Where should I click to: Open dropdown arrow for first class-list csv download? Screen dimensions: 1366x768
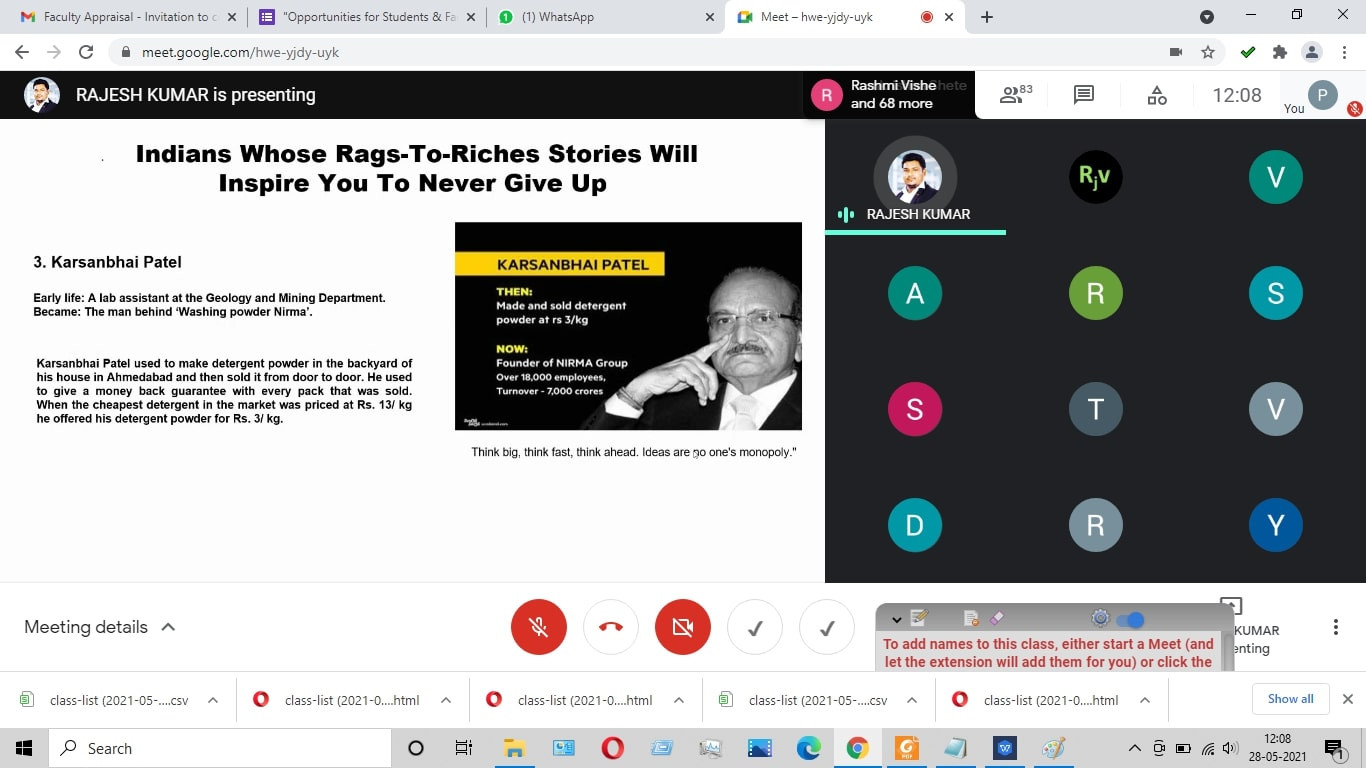[213, 700]
